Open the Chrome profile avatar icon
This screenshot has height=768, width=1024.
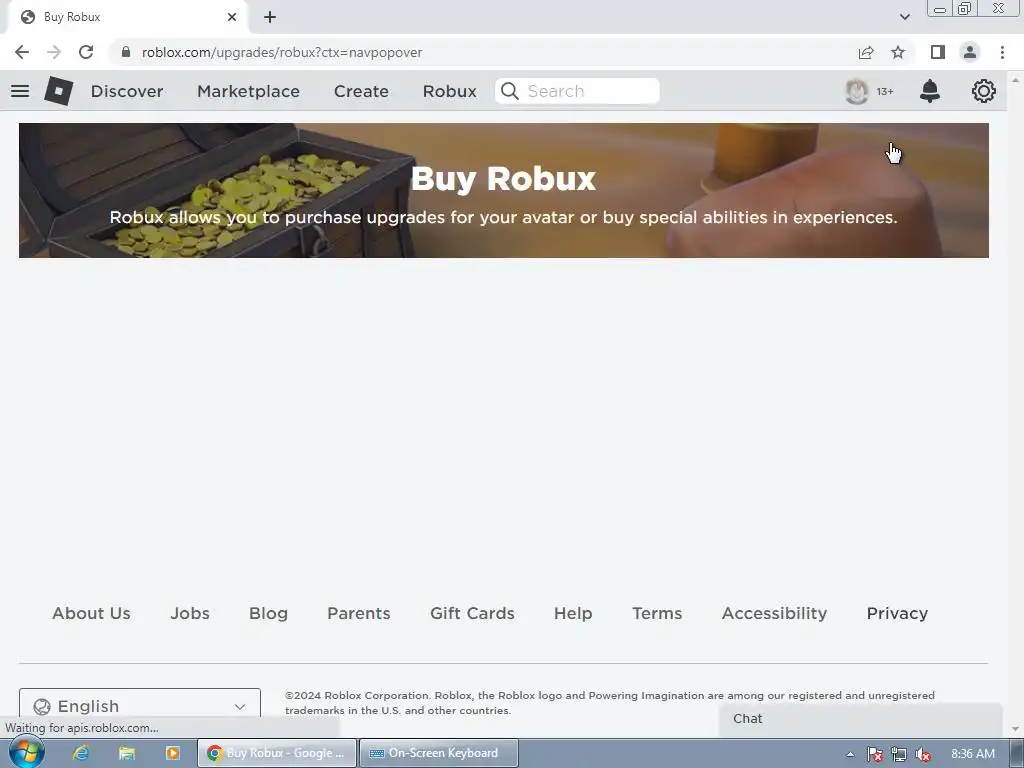tap(970, 52)
